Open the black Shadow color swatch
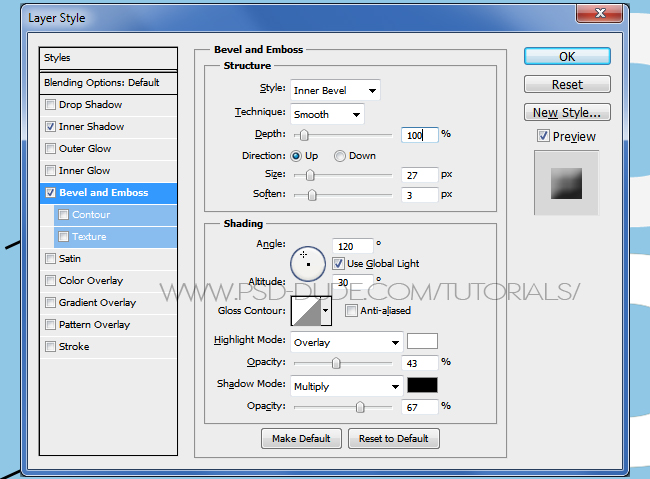 (x=422, y=385)
